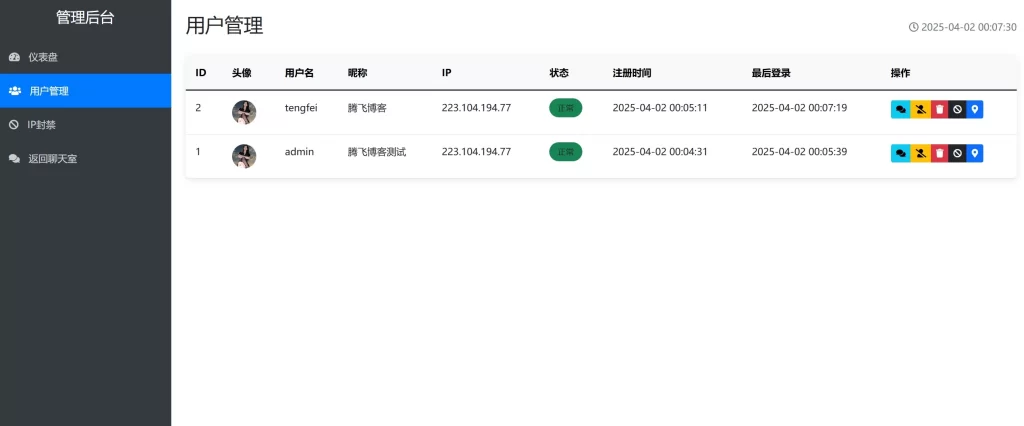Viewport: 1024px width, 426px height.
Task: Click the 头像 column header
Action: click(x=242, y=73)
